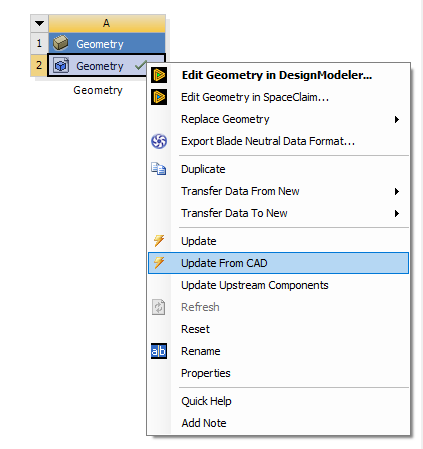Screen dimensions: 423x449
Task: Expand the Transfer Data To New submenu
Action: pos(397,213)
